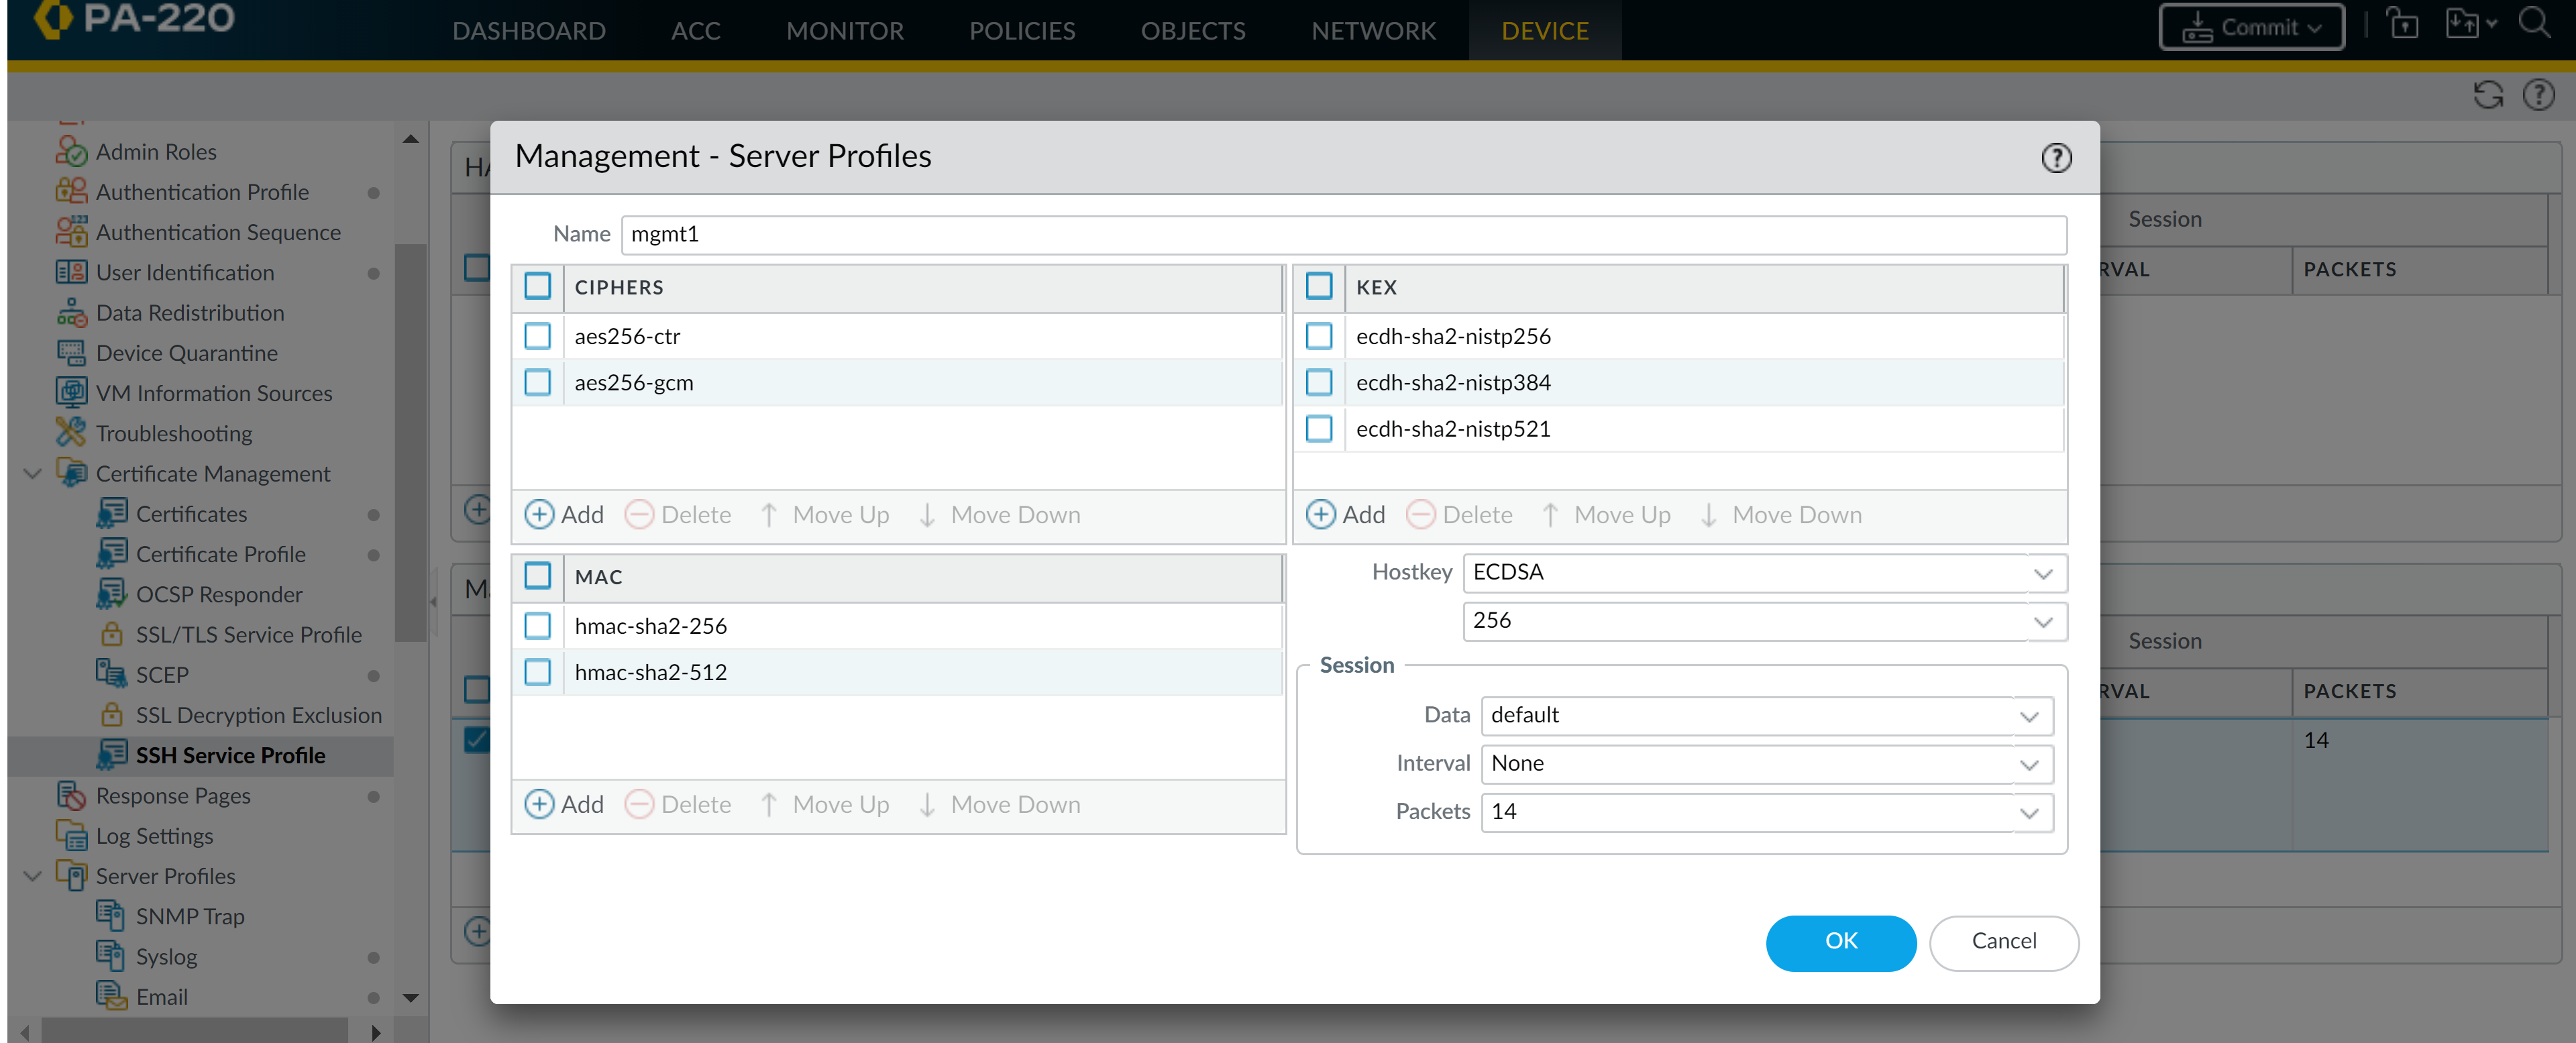Image resolution: width=2576 pixels, height=1043 pixels.
Task: Click the Add plus icon under MAC
Action: point(539,804)
